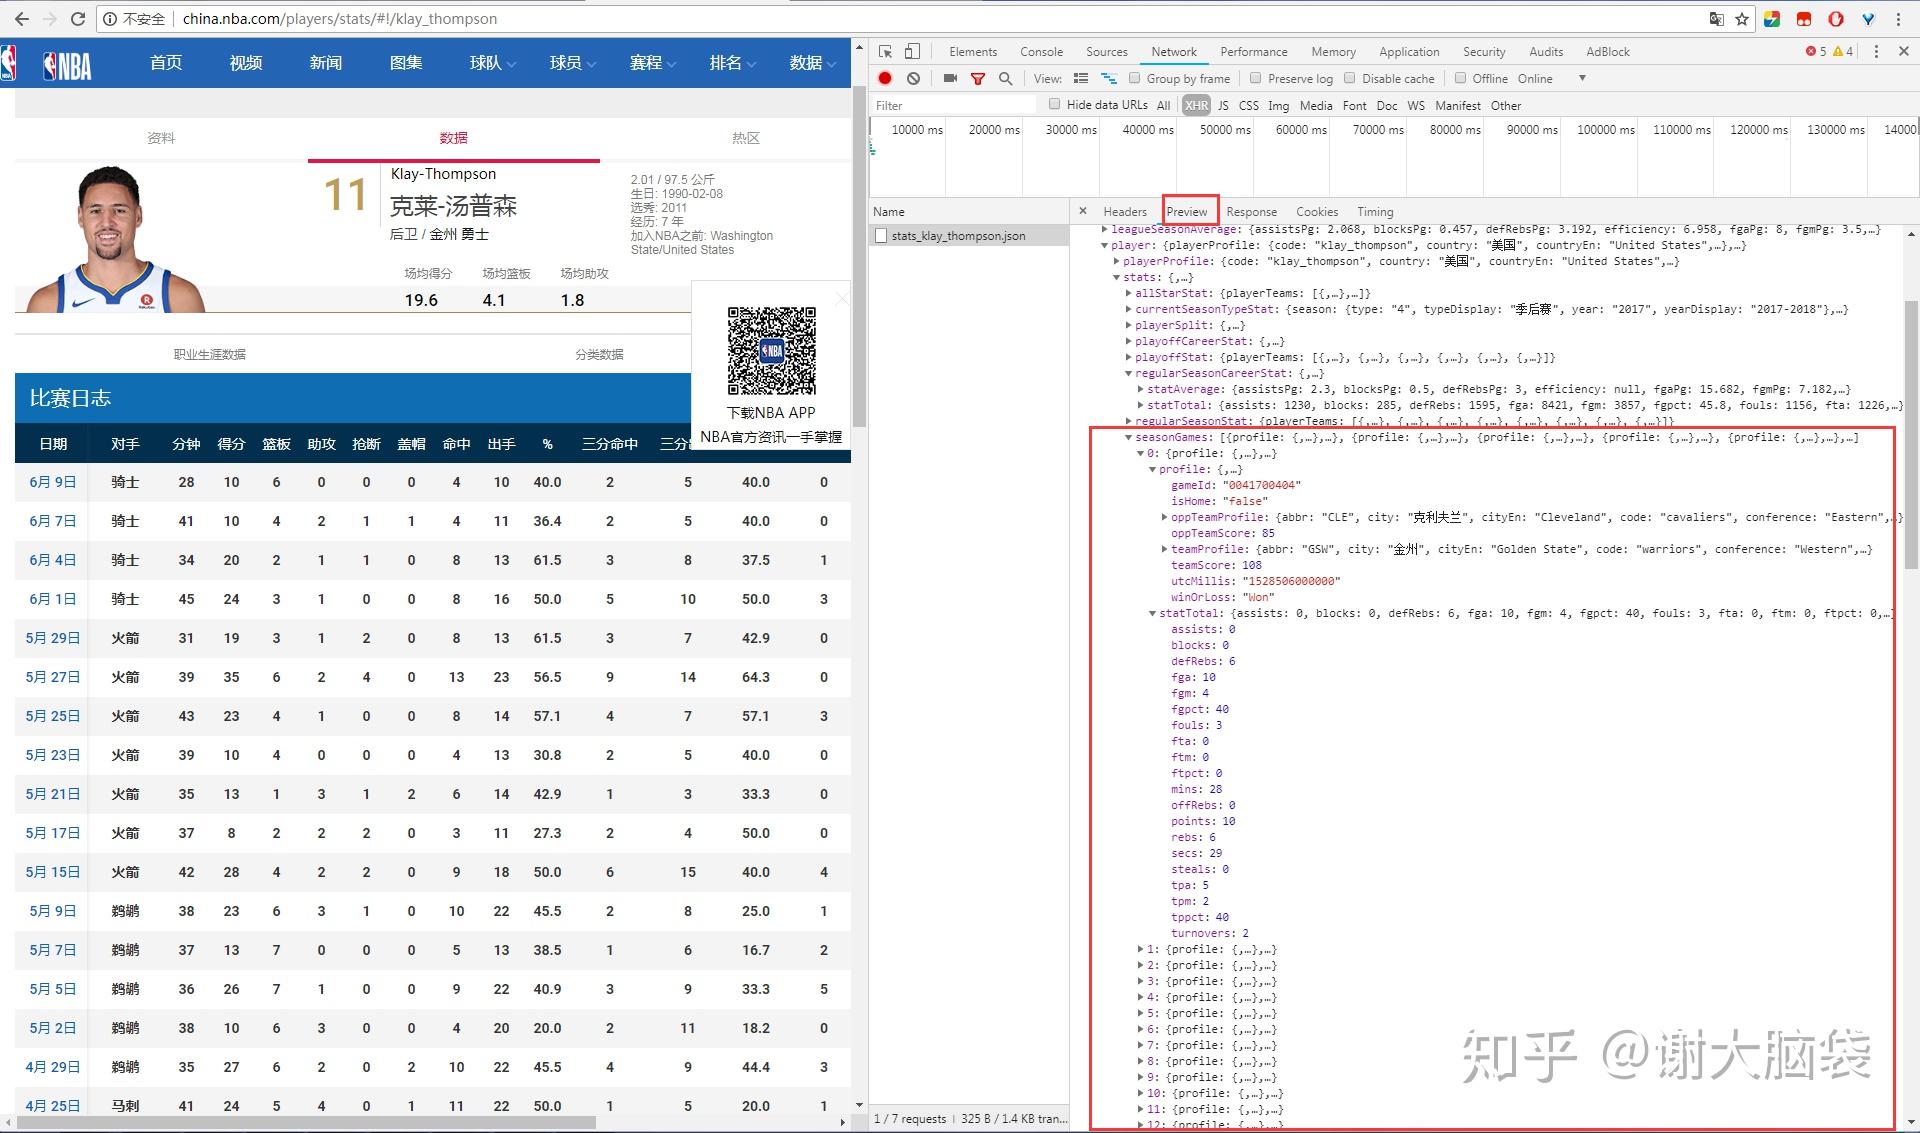Open the Chrome three-dot menu
Image resolution: width=1920 pixels, height=1133 pixels.
1899,19
